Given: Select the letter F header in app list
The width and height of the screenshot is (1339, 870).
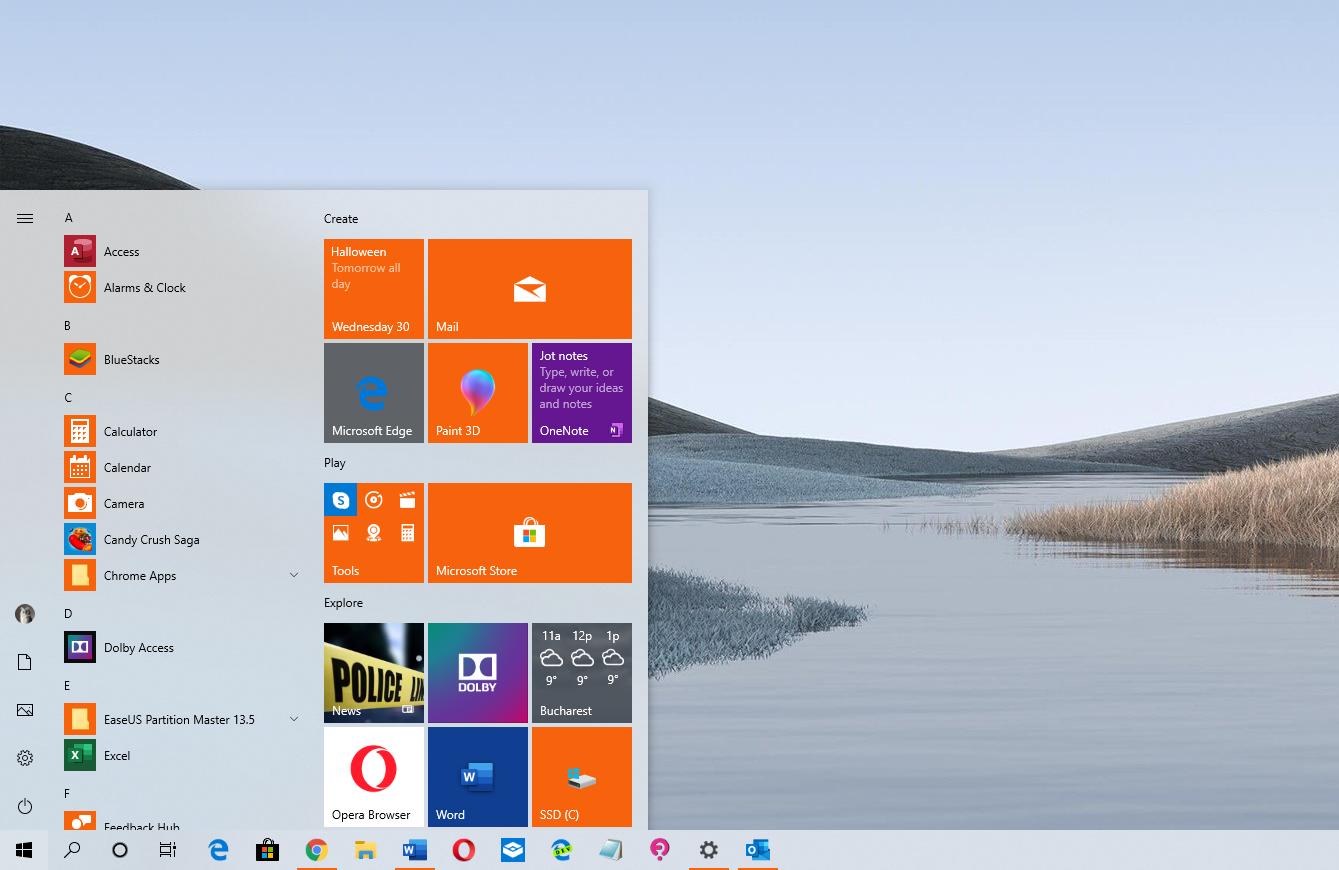Looking at the screenshot, I should [67, 794].
